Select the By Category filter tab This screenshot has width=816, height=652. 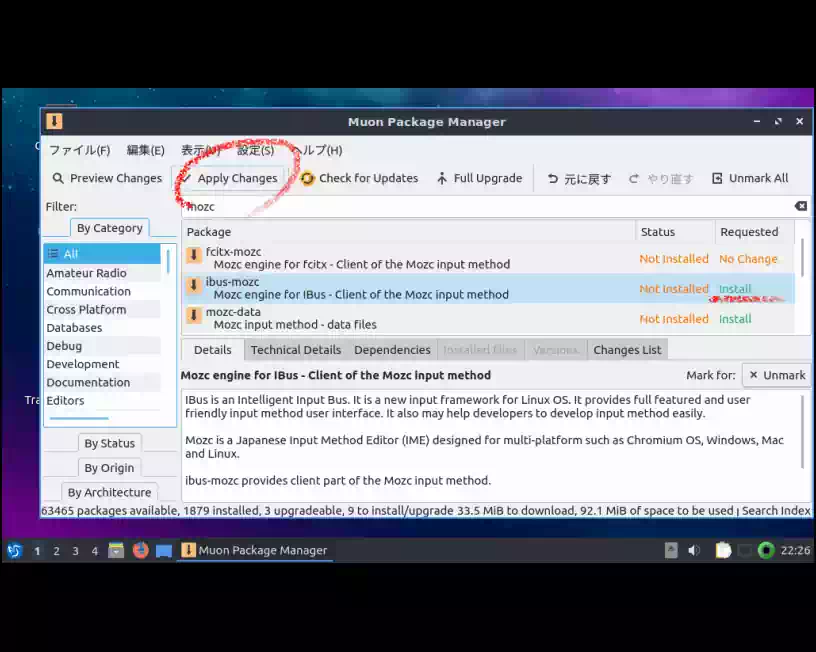point(110,228)
